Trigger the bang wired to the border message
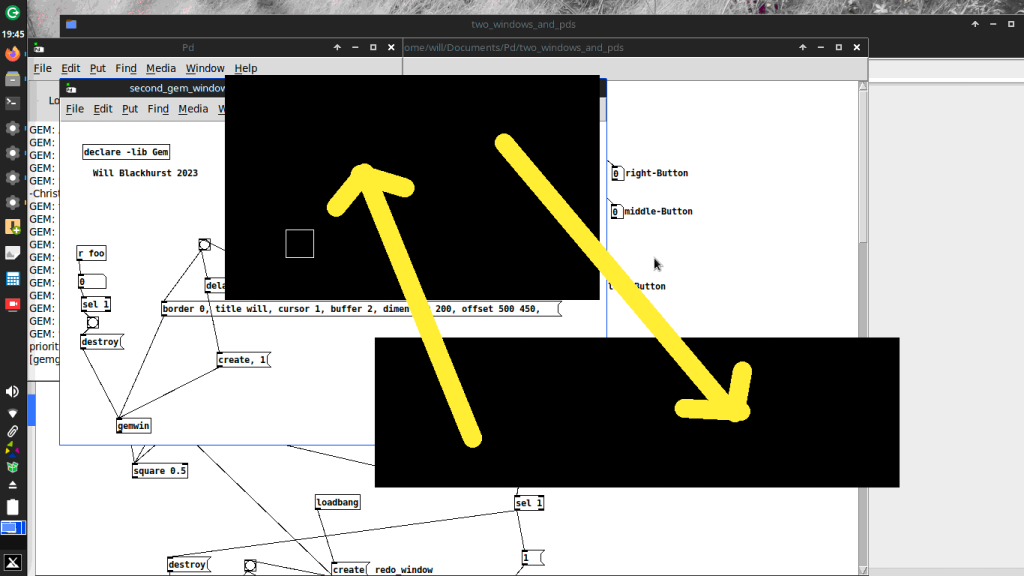 click(x=204, y=245)
